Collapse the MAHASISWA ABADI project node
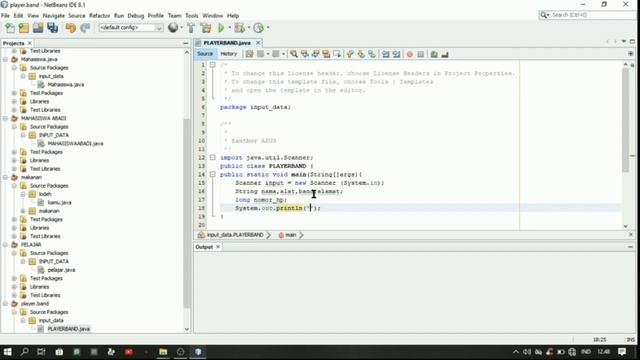Image resolution: width=640 pixels, height=360 pixels. [x=6, y=118]
